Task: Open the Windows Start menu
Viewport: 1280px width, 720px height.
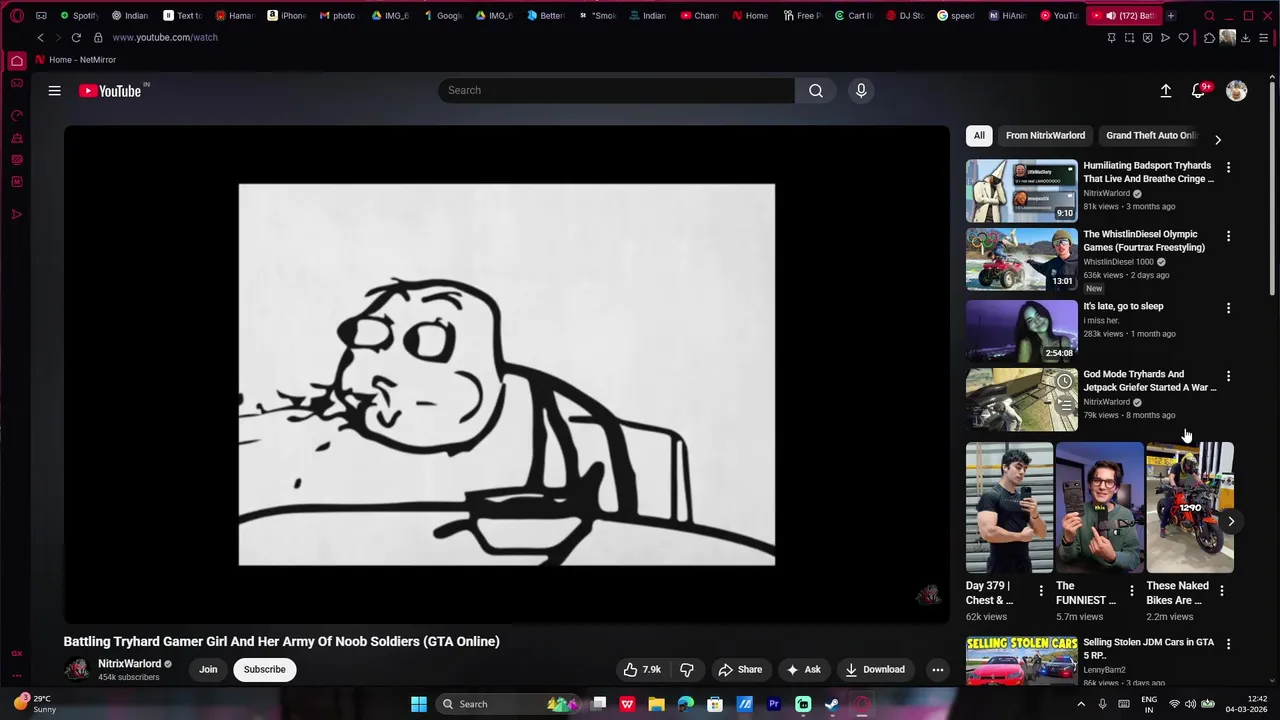Action: (419, 704)
